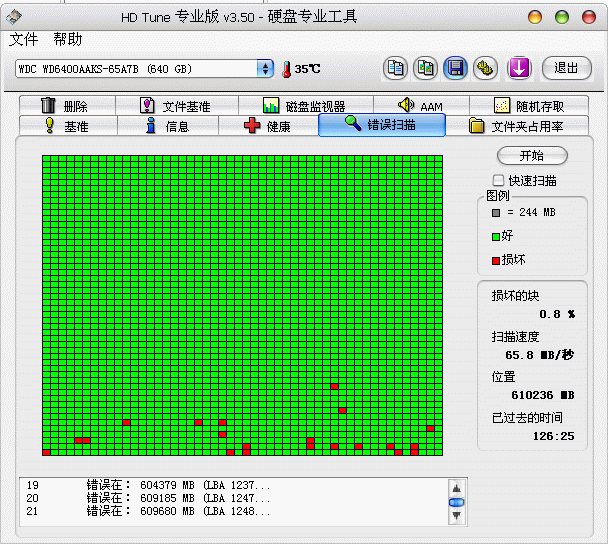The height and width of the screenshot is (544, 608).
Task: Open the 帮助 menu
Action: point(67,40)
